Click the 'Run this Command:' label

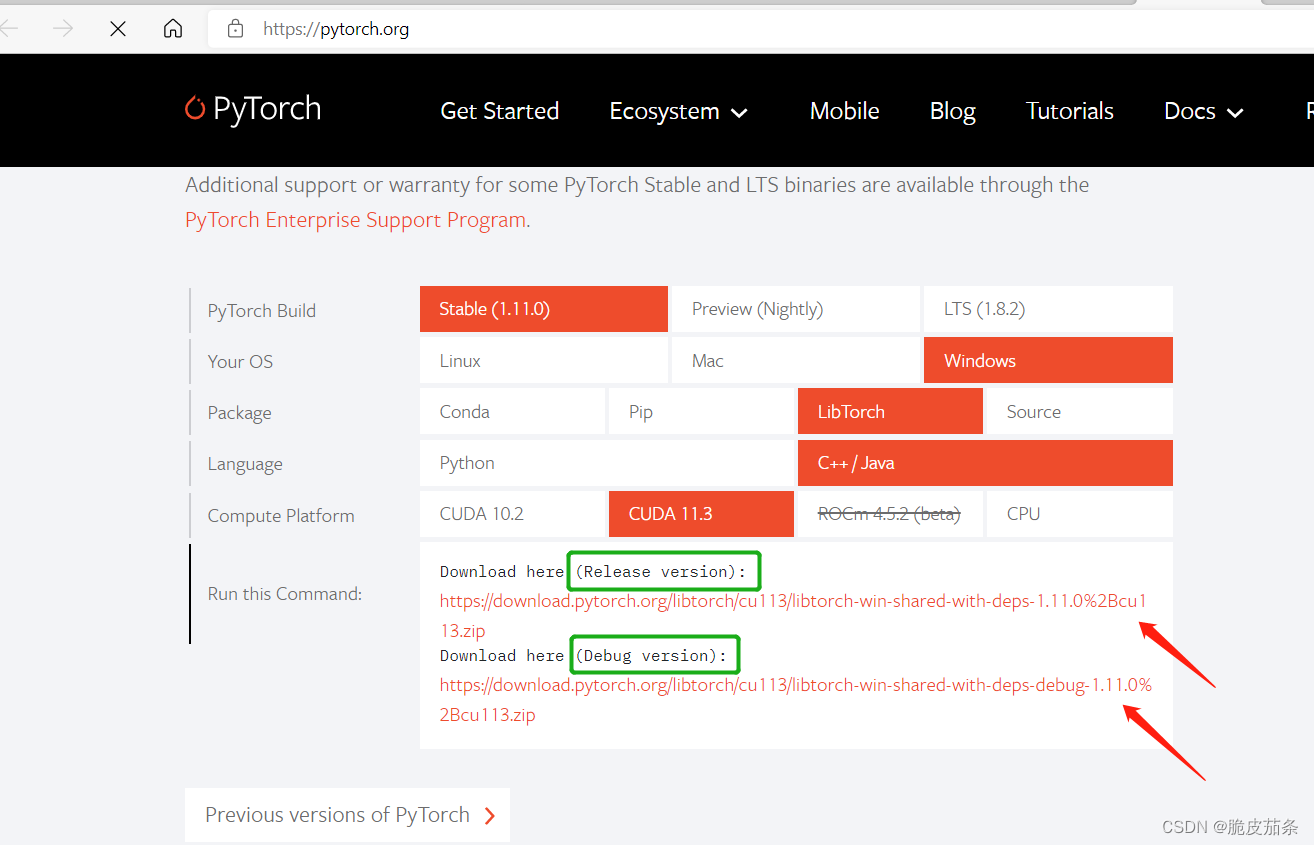pyautogui.click(x=285, y=594)
